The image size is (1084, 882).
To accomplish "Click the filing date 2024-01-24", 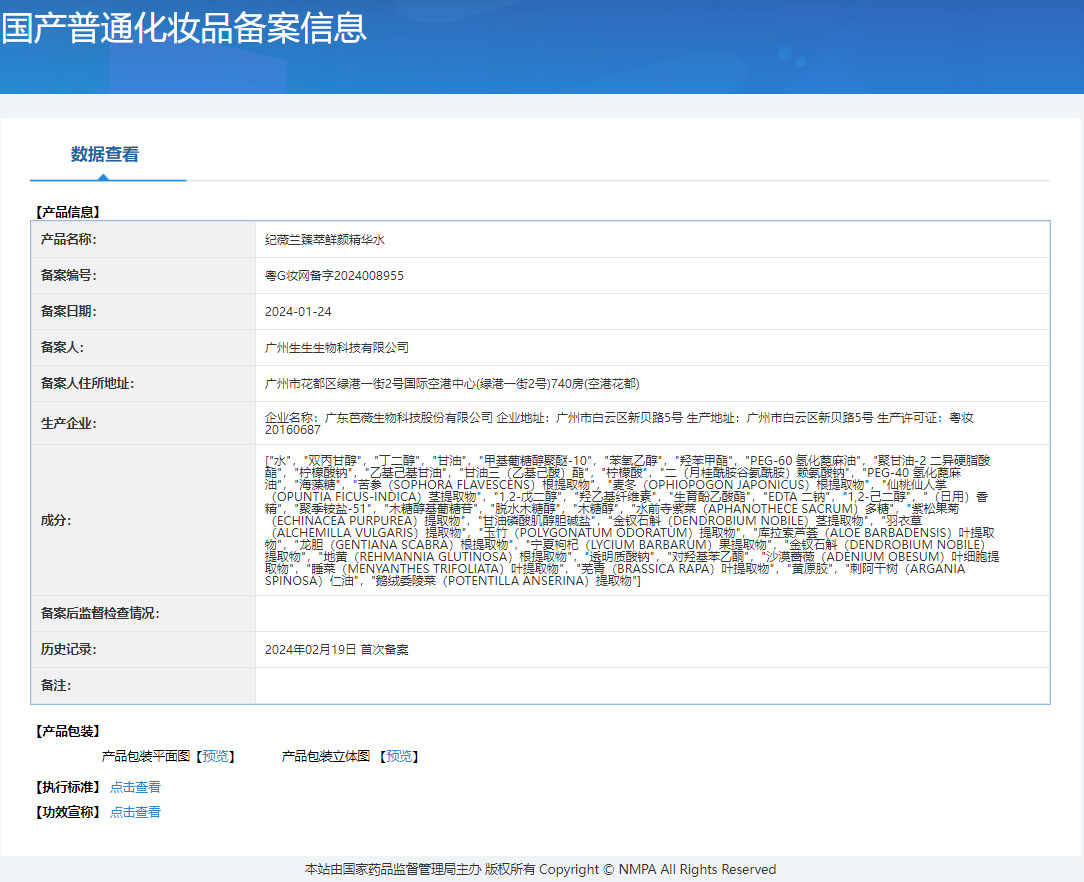I will [x=298, y=312].
